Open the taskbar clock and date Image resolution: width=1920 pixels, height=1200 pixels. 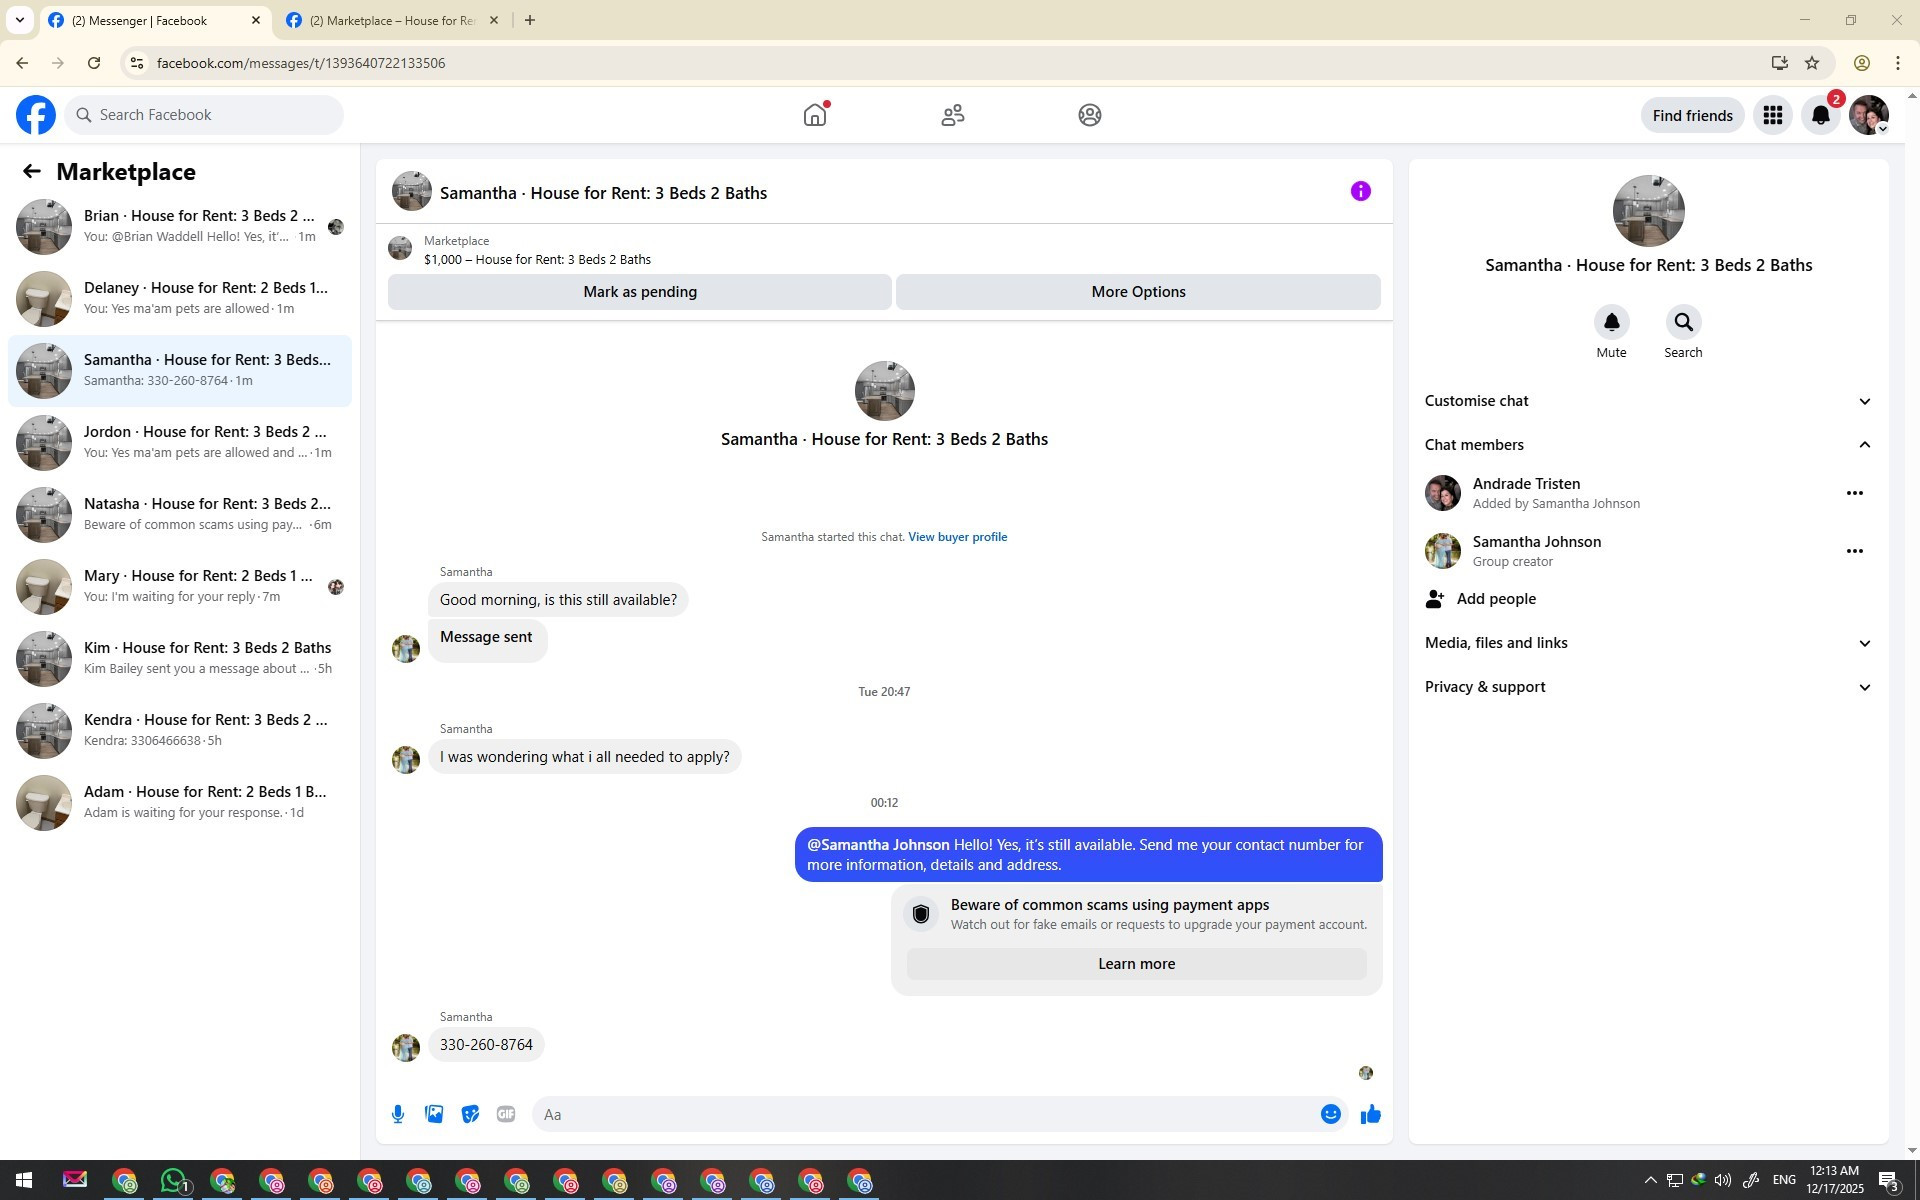1835,1181
